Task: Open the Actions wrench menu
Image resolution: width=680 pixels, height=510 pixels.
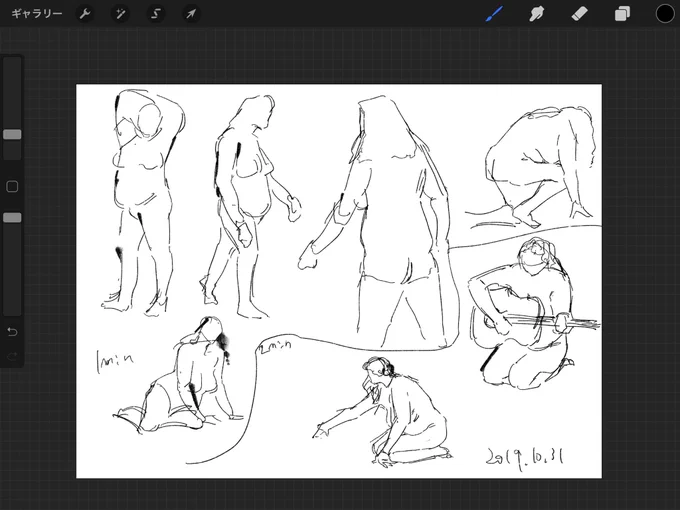Action: point(85,14)
